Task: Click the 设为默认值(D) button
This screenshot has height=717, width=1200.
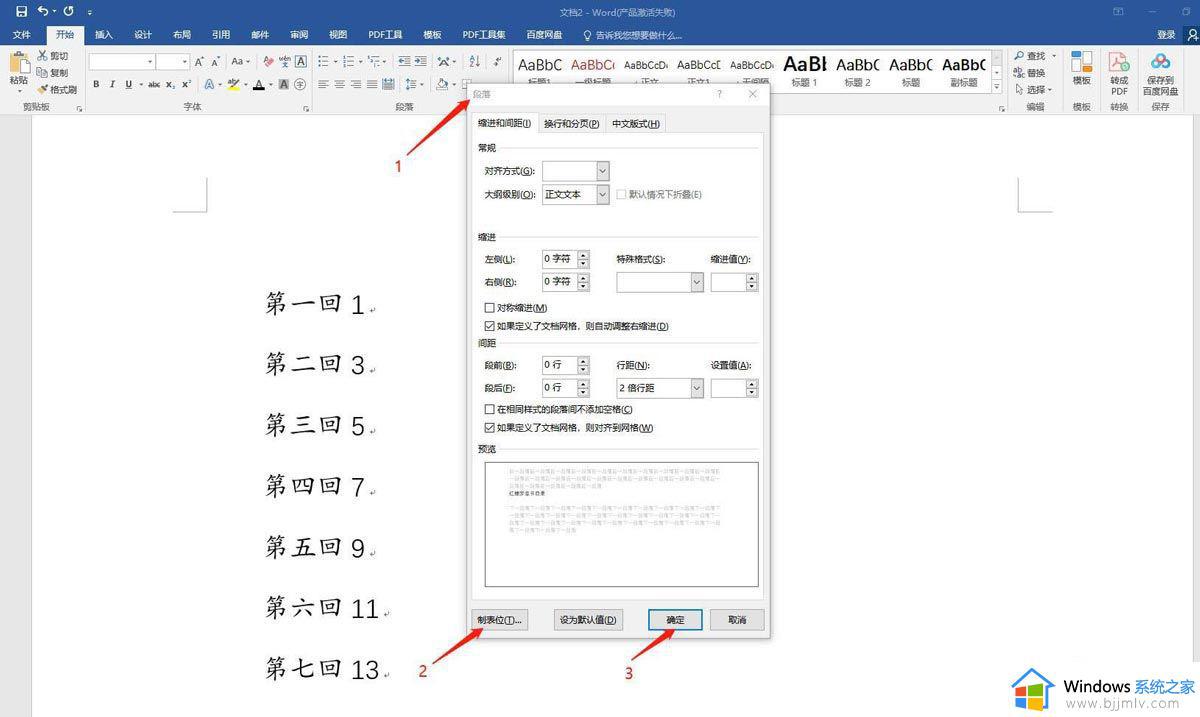Action: coord(589,620)
